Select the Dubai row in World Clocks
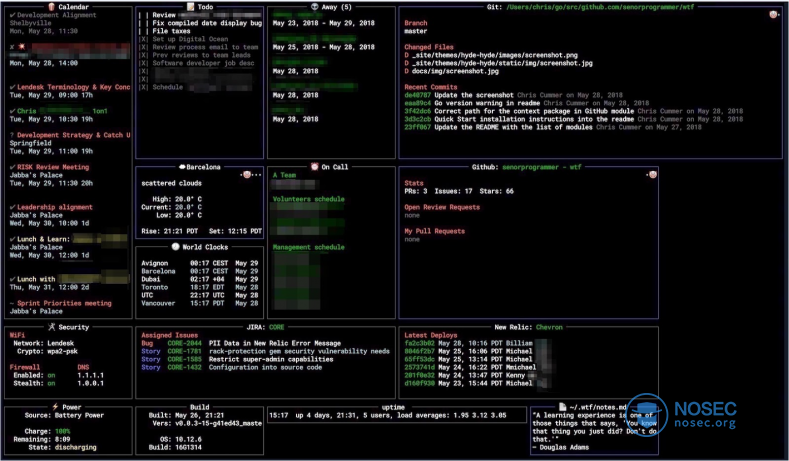Viewport: 789px width, 461px height. (200, 279)
